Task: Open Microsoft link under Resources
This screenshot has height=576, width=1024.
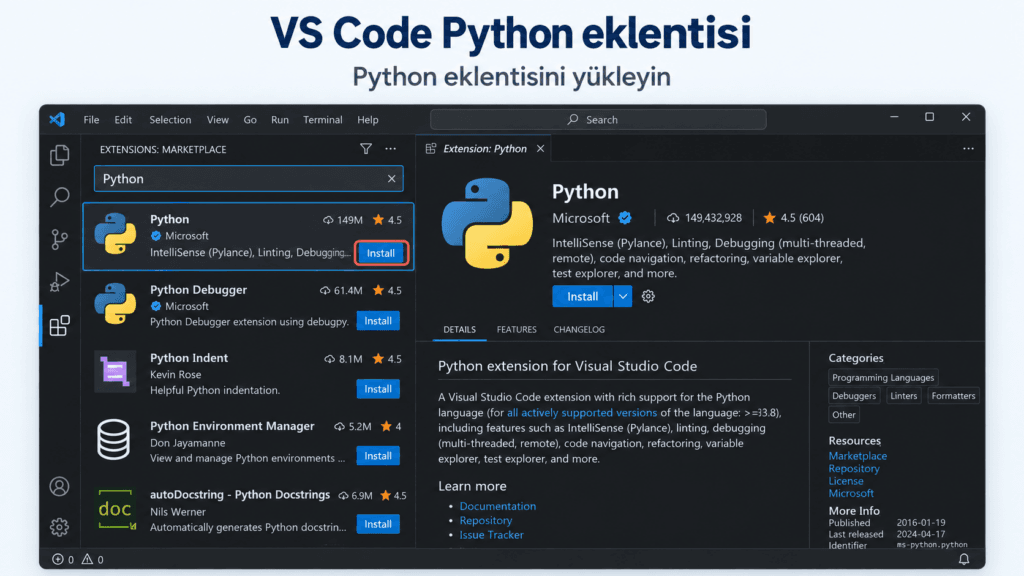Action: (851, 493)
